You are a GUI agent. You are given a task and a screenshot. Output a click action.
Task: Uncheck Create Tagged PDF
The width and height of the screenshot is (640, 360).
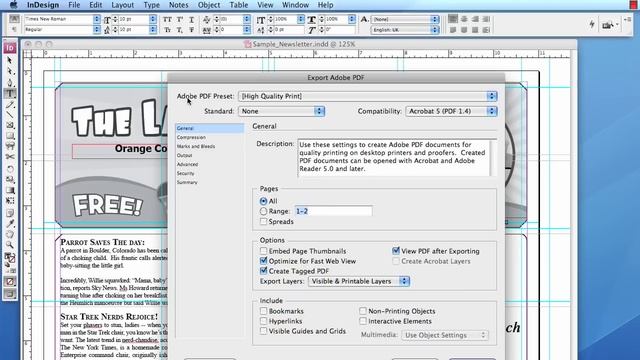coord(263,271)
